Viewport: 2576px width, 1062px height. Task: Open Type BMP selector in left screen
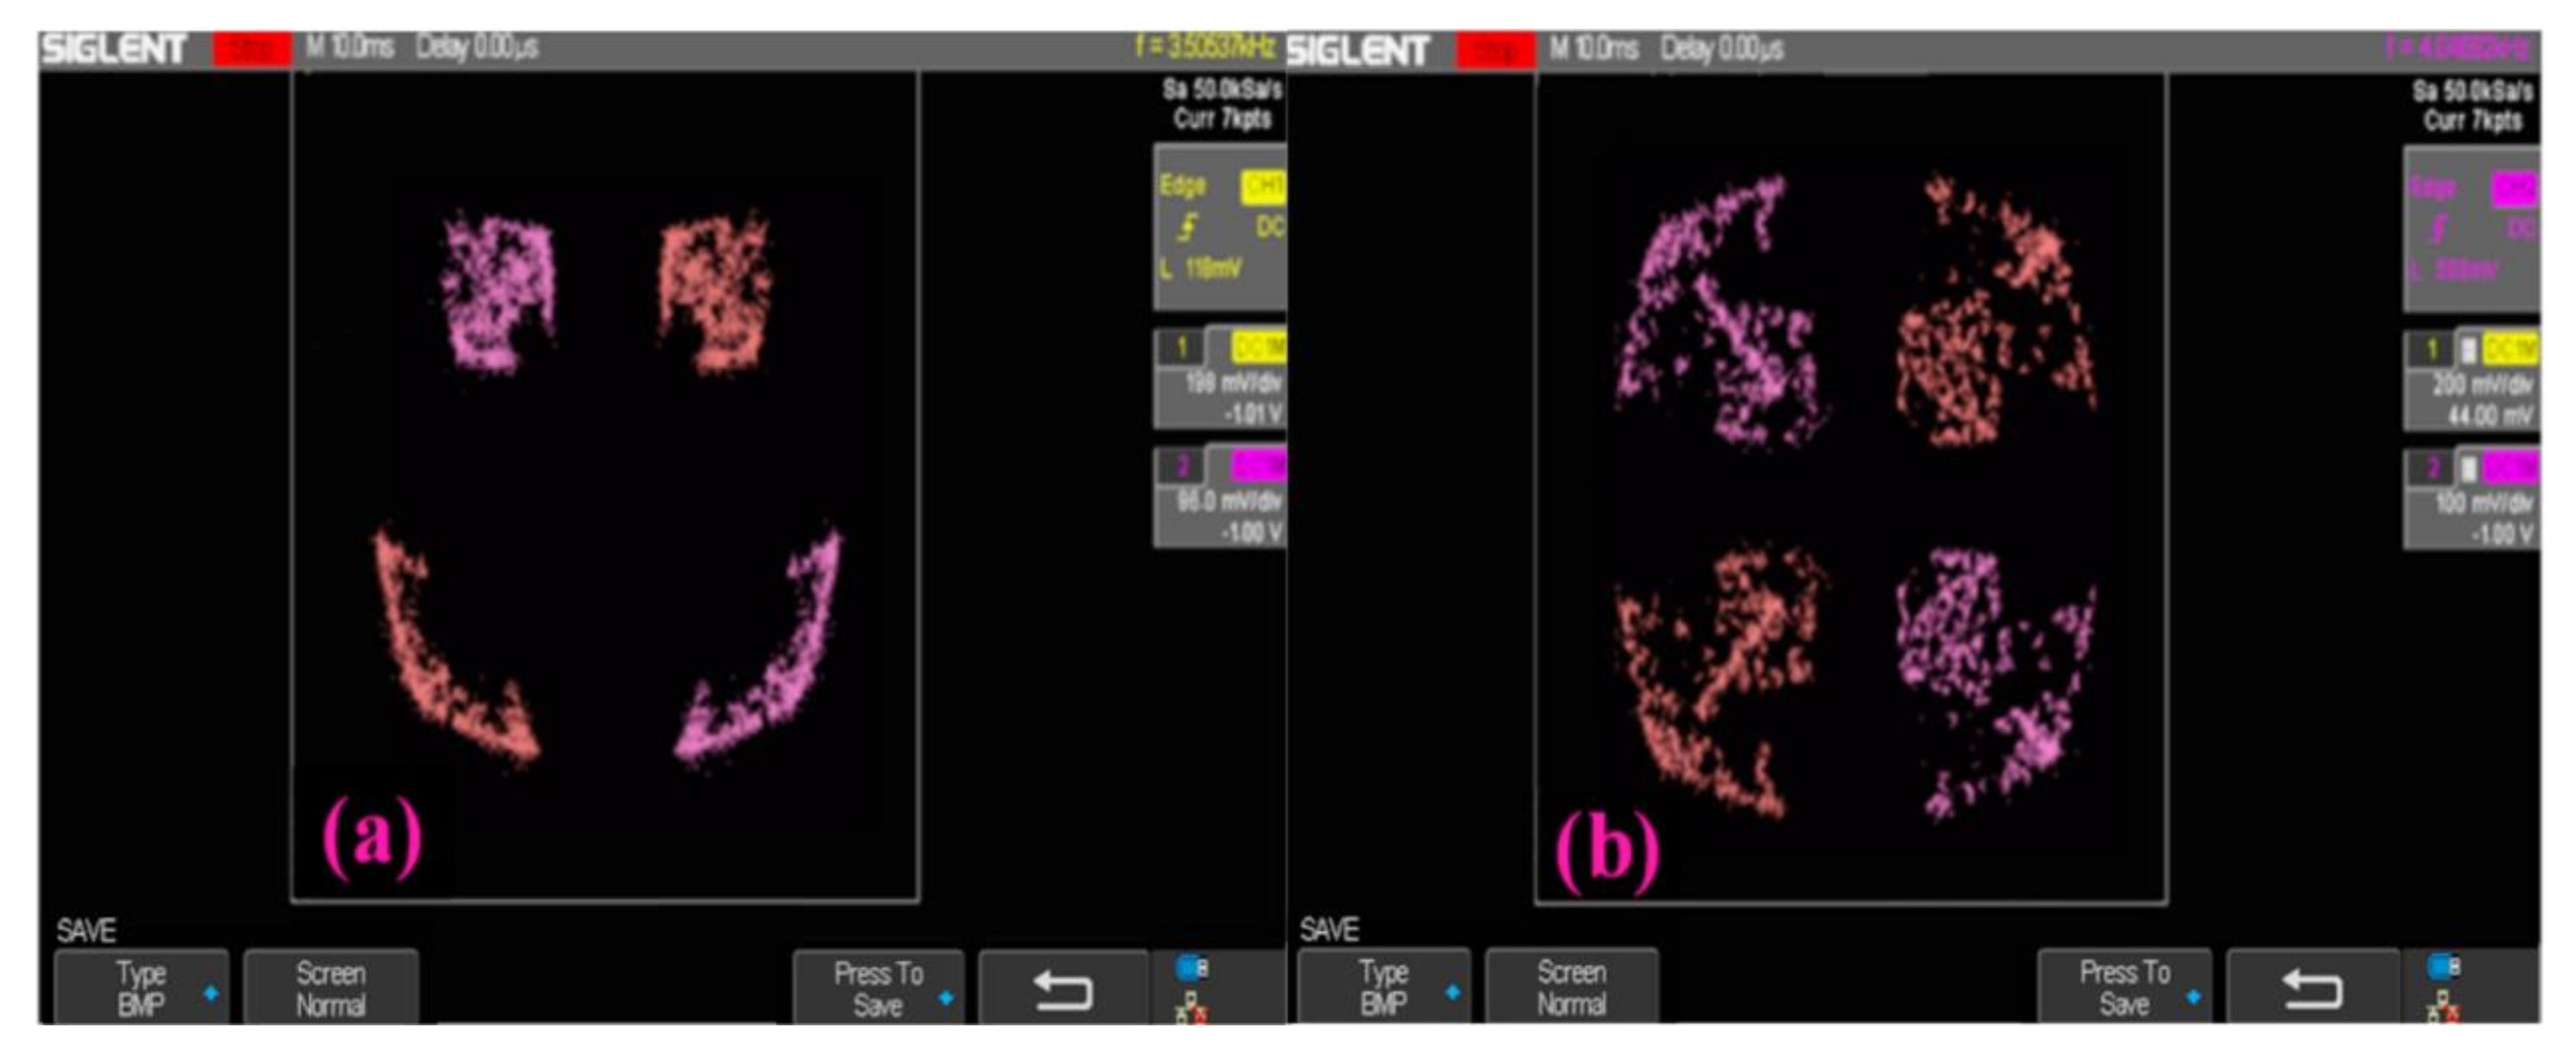(x=141, y=988)
